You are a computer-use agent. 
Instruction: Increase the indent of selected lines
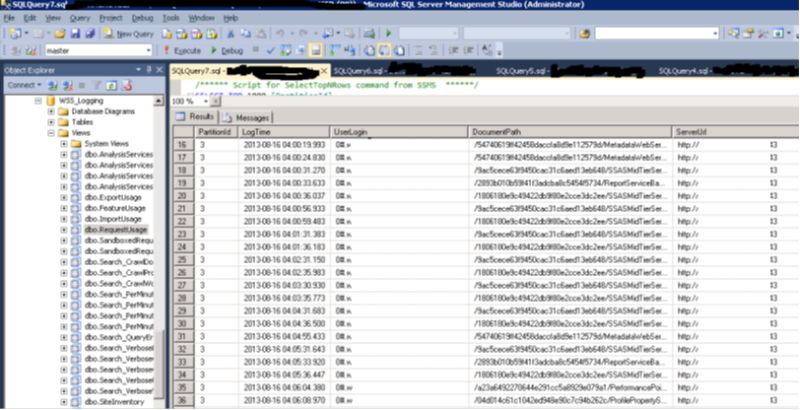(468, 50)
